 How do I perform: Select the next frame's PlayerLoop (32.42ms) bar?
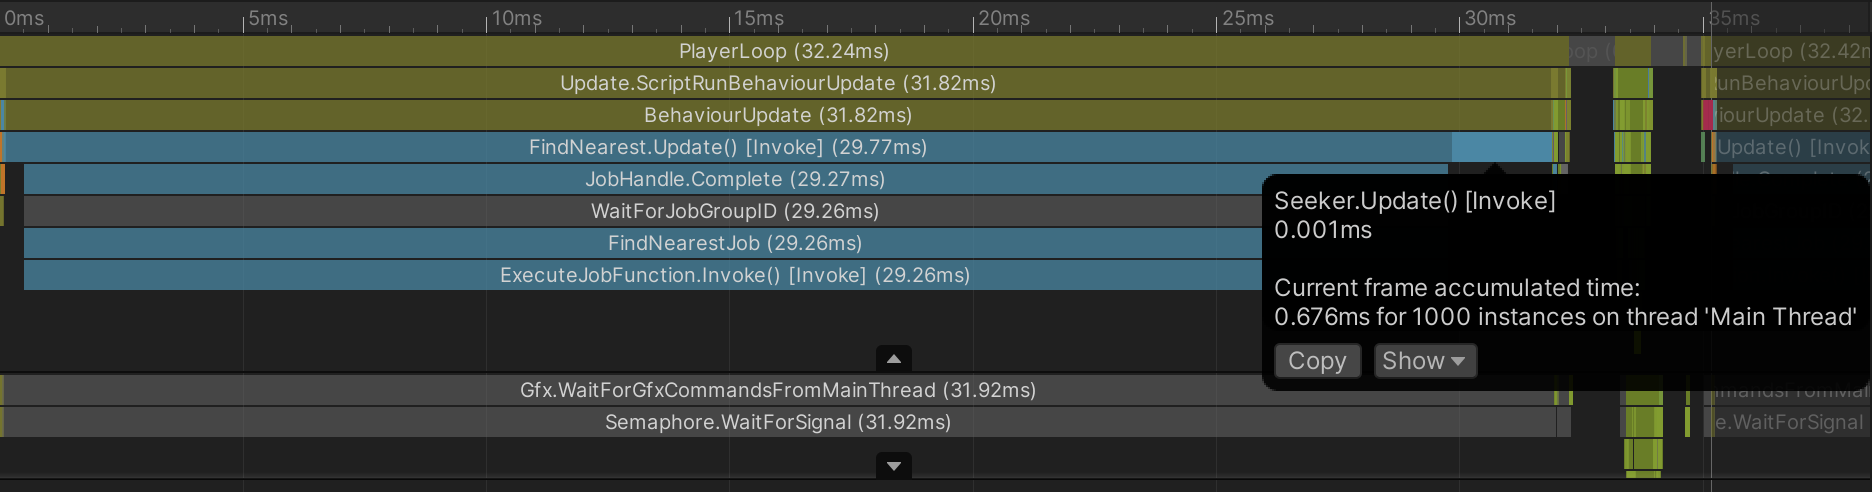coord(1790,51)
